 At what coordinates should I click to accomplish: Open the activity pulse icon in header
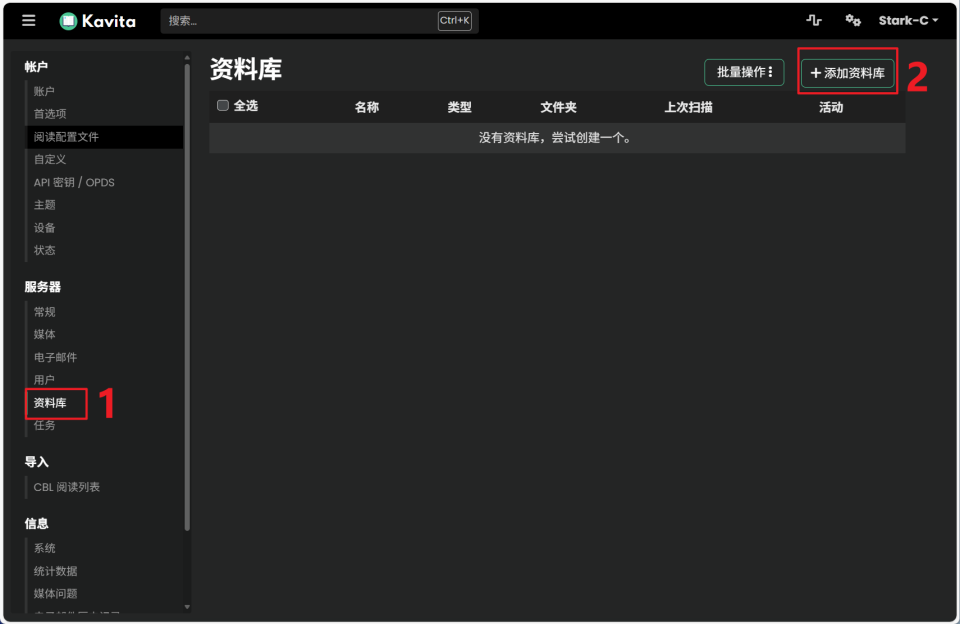(x=814, y=21)
